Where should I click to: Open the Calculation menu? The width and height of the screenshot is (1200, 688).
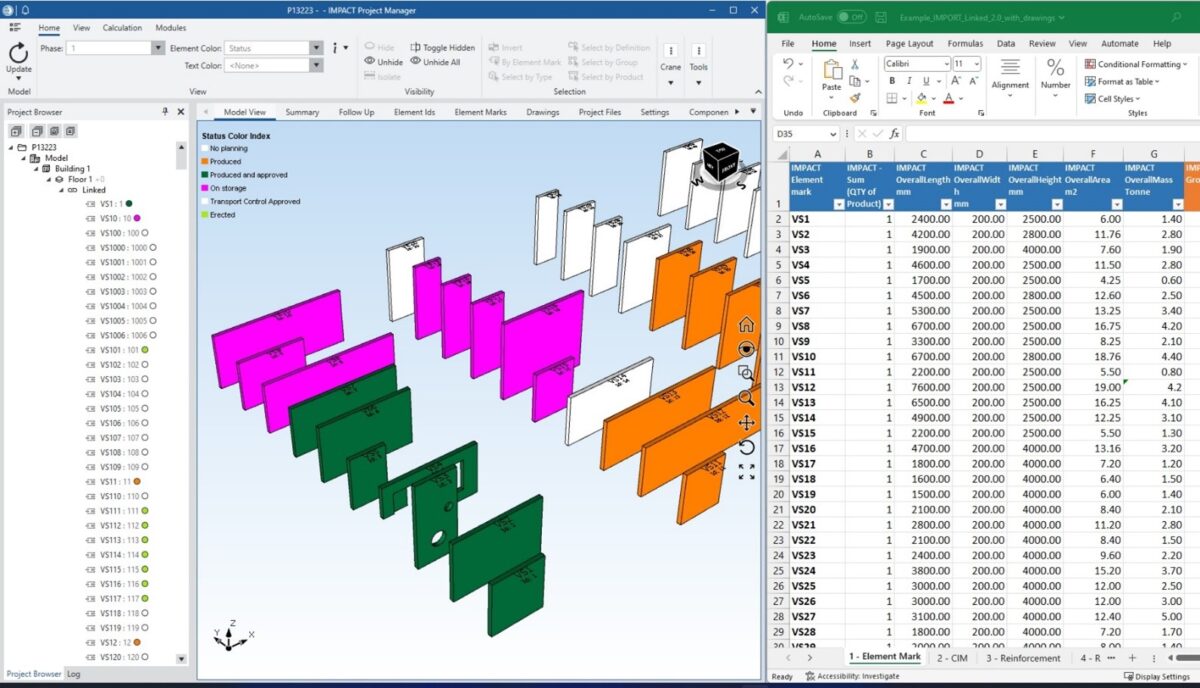coord(122,28)
